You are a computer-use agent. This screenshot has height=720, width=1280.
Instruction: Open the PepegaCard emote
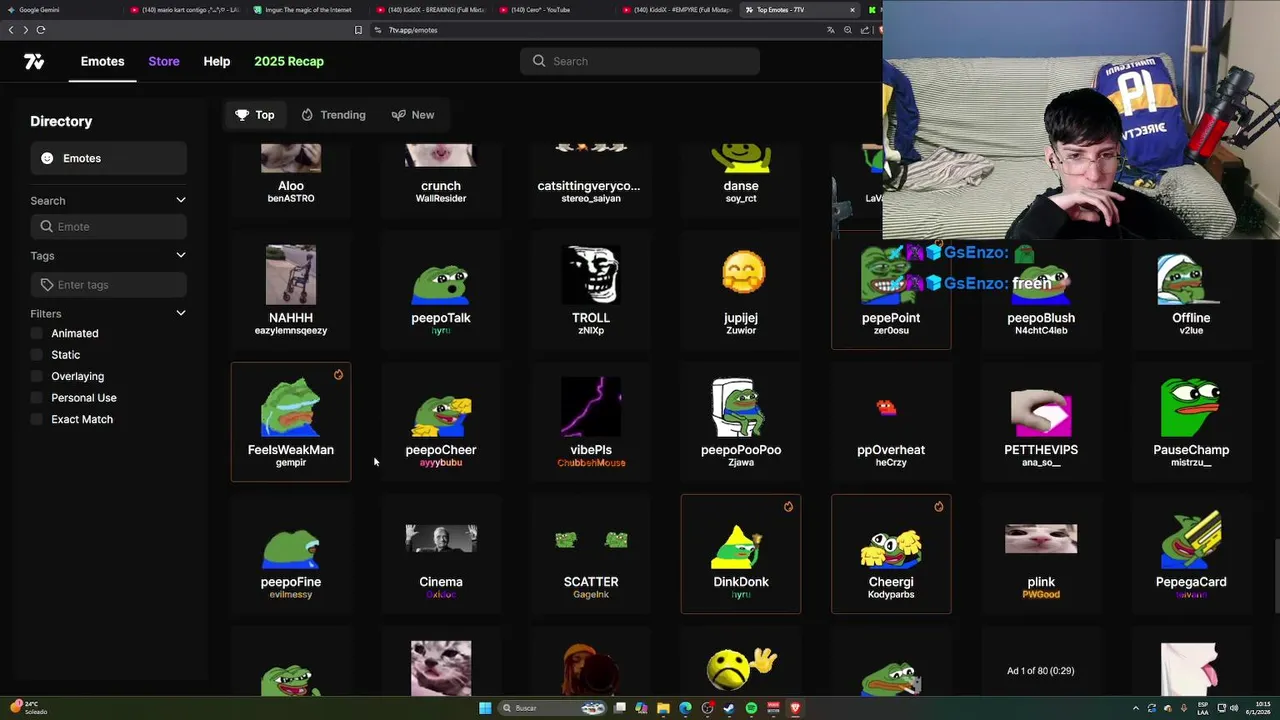(x=1191, y=554)
